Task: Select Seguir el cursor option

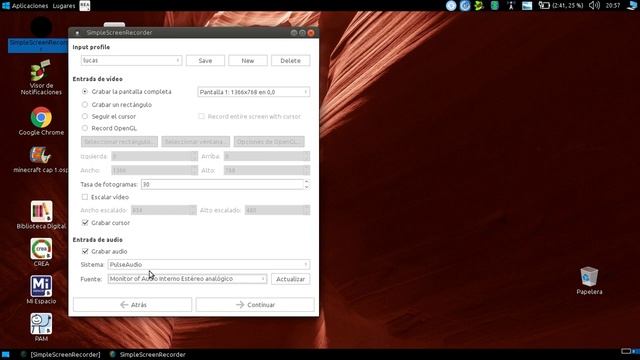Action: click(x=85, y=116)
